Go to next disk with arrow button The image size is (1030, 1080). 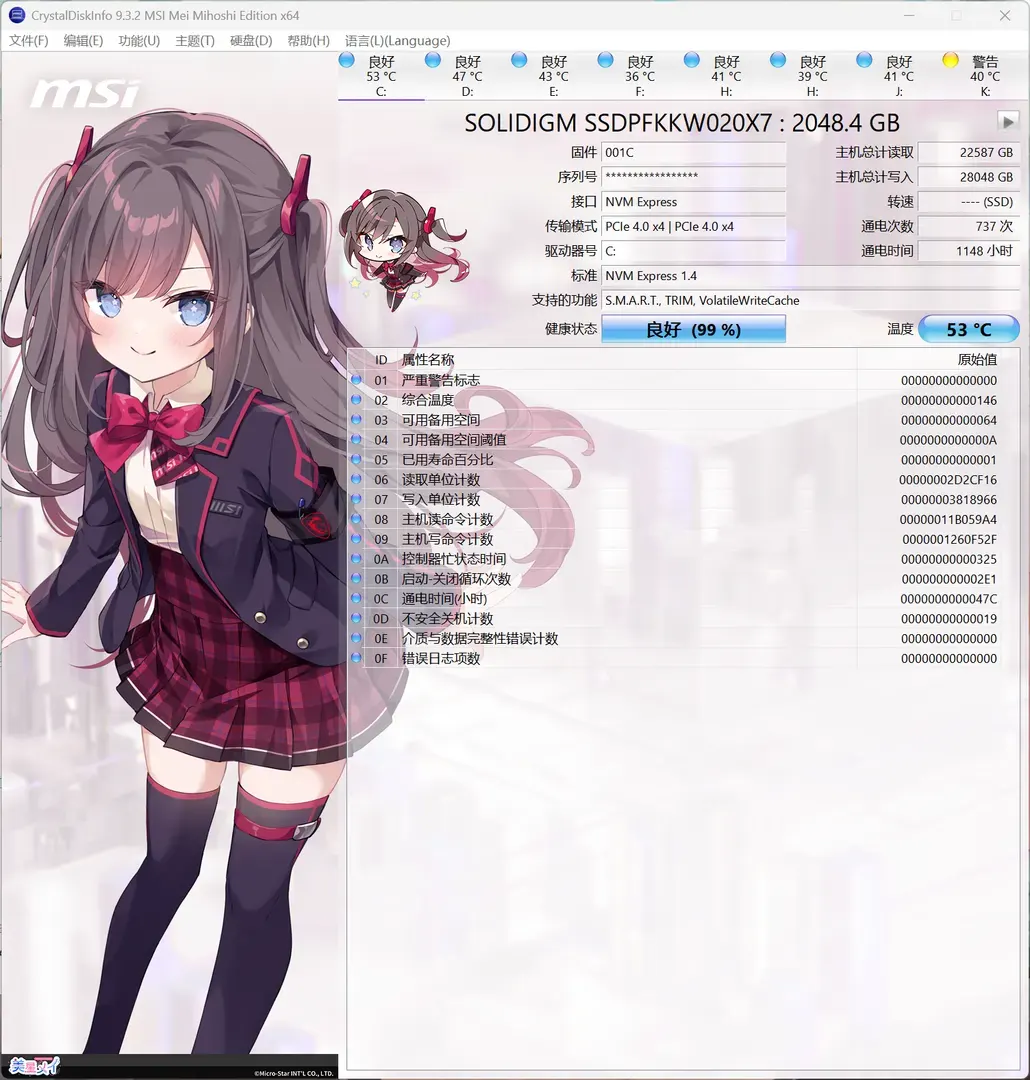coord(1008,122)
